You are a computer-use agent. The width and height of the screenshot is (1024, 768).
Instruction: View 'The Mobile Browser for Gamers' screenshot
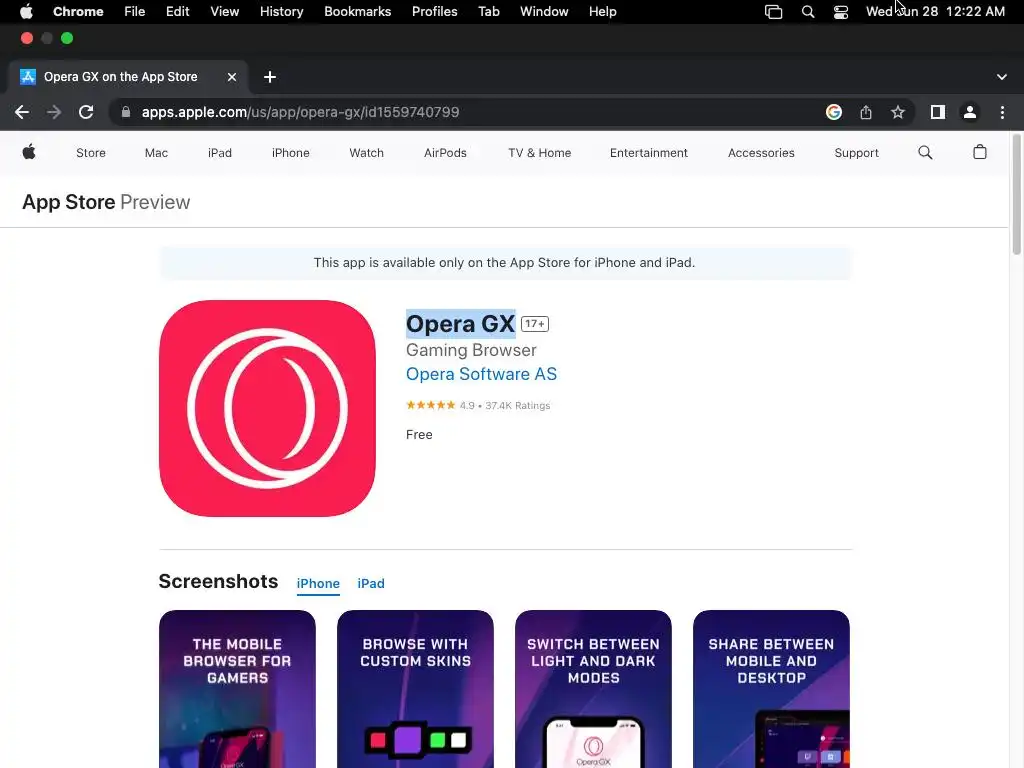coord(237,689)
